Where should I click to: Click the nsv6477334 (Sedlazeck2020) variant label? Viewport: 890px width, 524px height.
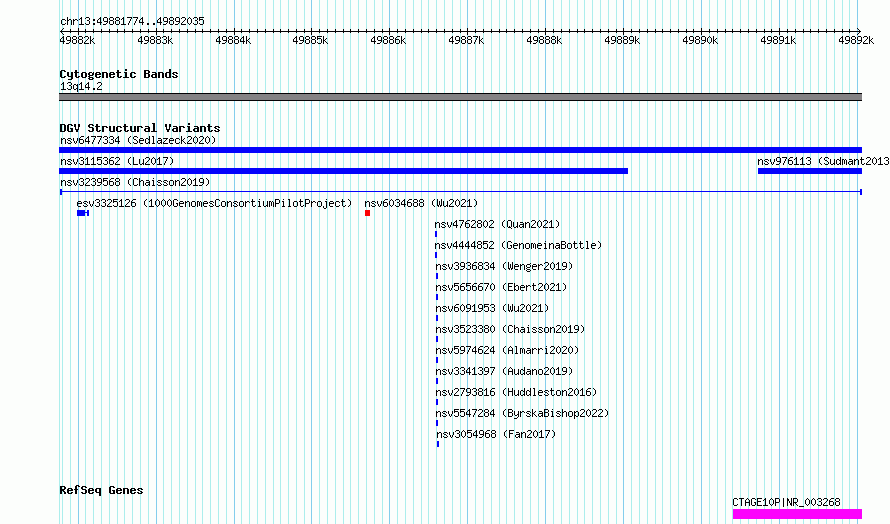pyautogui.click(x=138, y=140)
